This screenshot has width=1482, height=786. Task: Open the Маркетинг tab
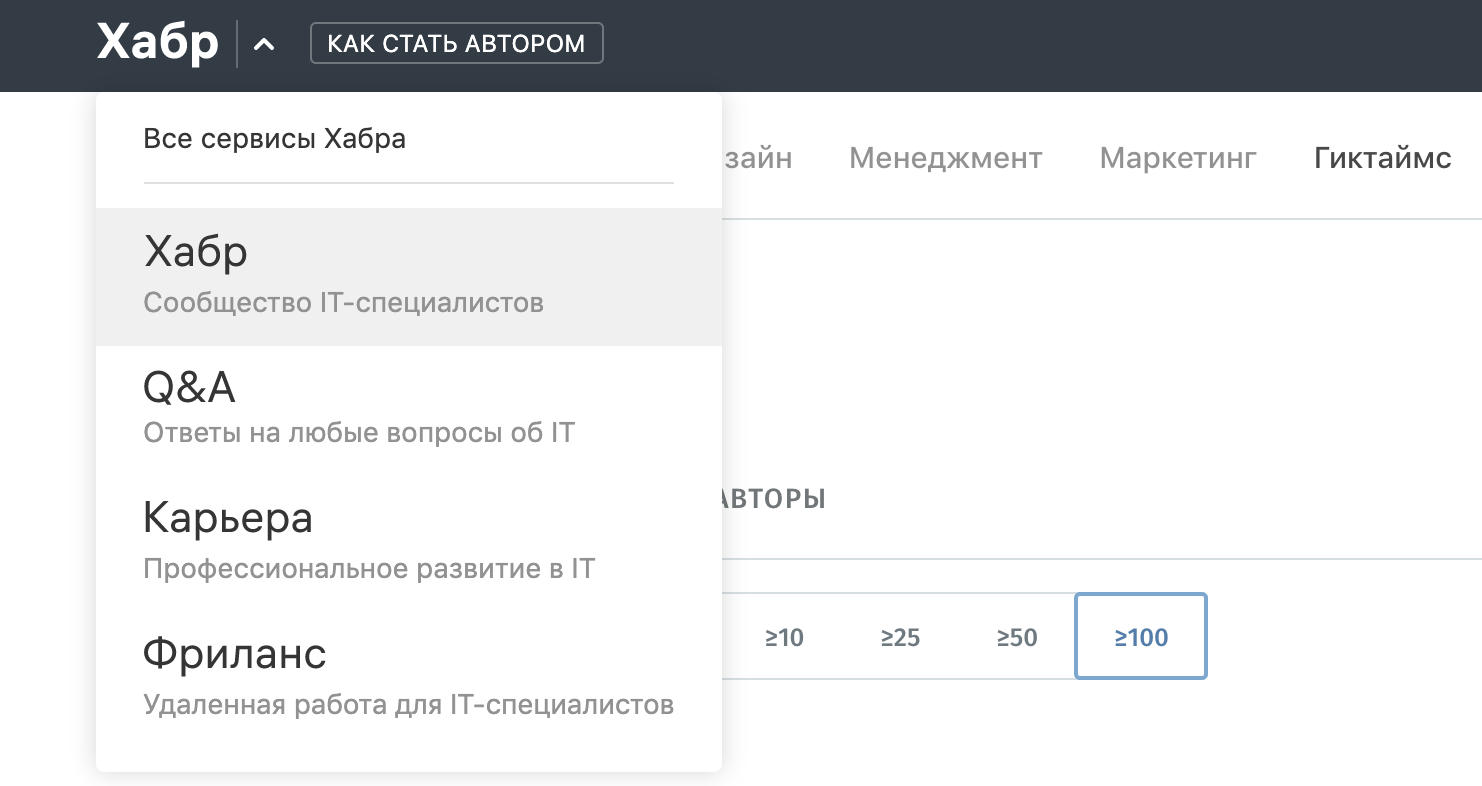point(1178,158)
